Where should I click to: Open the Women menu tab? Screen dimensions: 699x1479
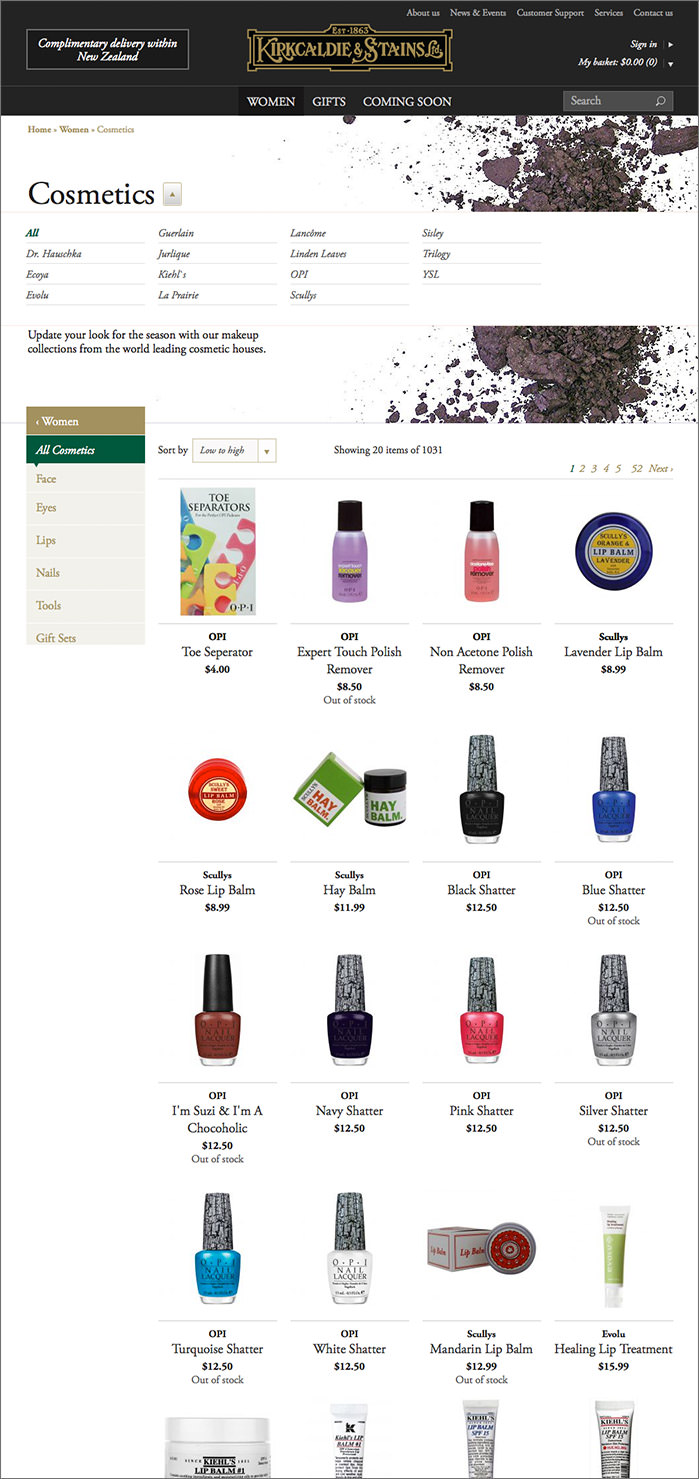click(x=271, y=101)
